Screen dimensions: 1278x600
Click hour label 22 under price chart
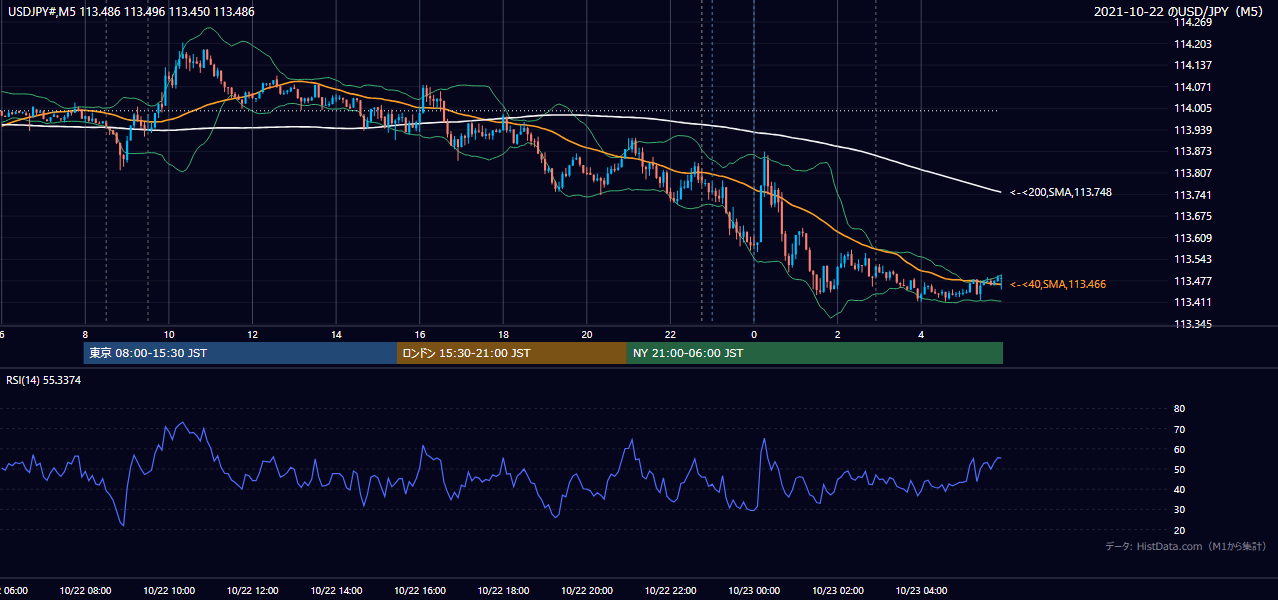670,335
